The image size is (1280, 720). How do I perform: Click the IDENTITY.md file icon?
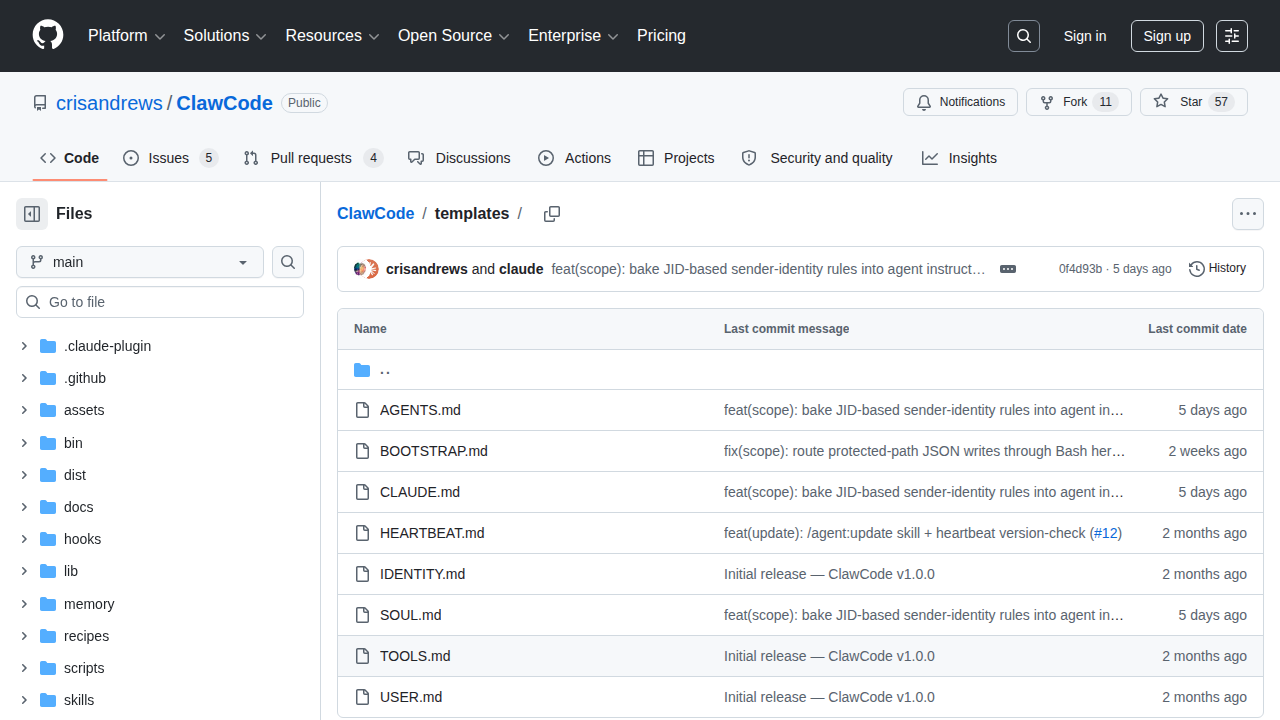362,574
